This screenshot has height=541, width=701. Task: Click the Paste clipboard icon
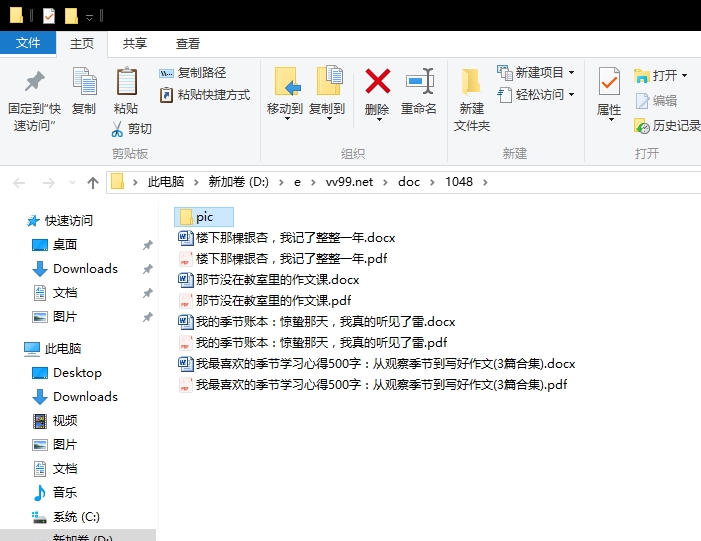(127, 81)
